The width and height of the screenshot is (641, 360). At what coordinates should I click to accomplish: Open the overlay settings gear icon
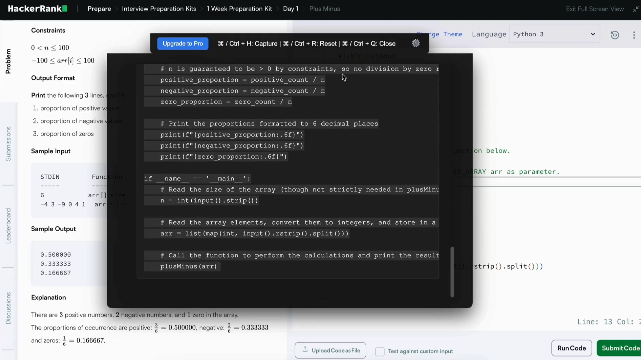point(416,43)
